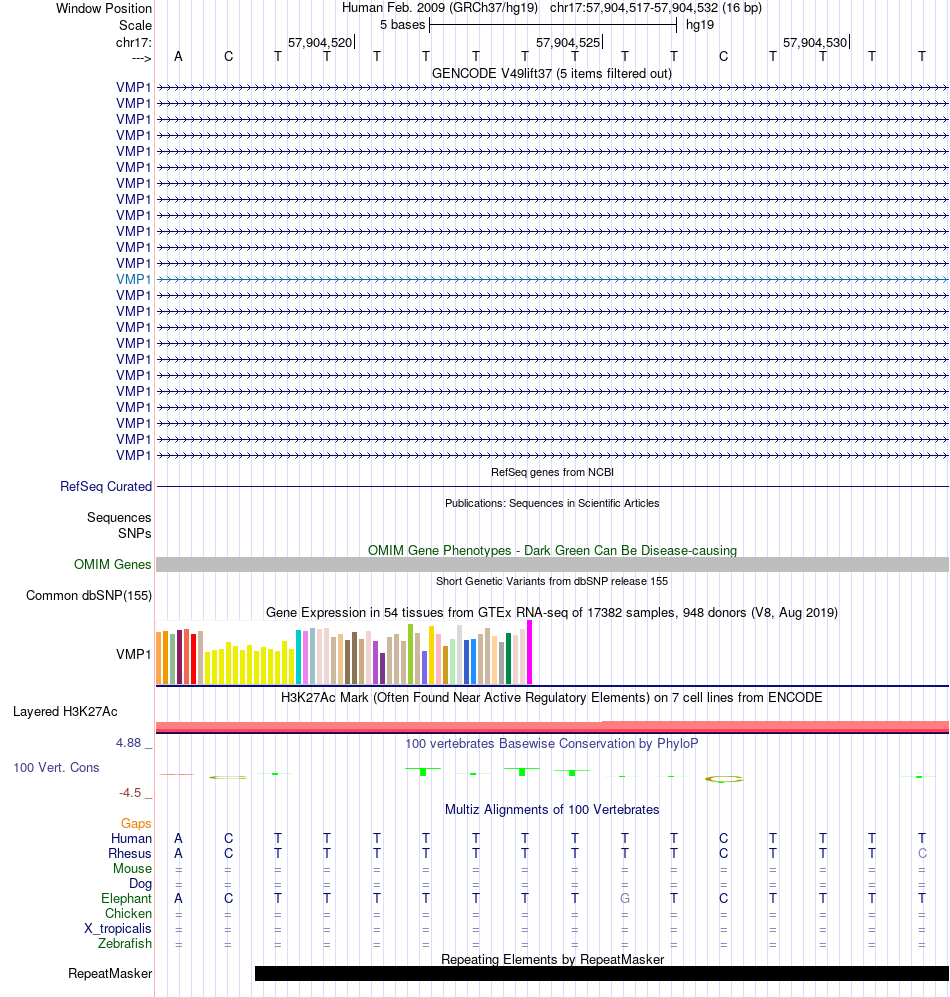Click the 57,904,520 ruler position marker
Viewport: 950px width, 997px height.
click(320, 43)
